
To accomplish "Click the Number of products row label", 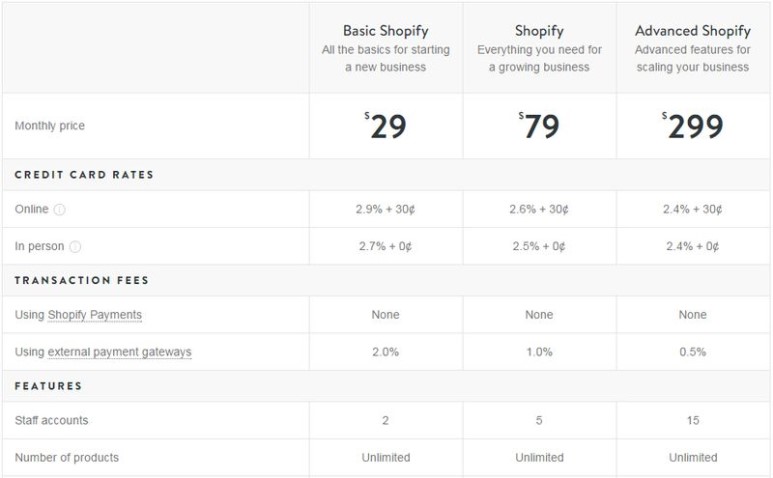I will click(x=67, y=458).
